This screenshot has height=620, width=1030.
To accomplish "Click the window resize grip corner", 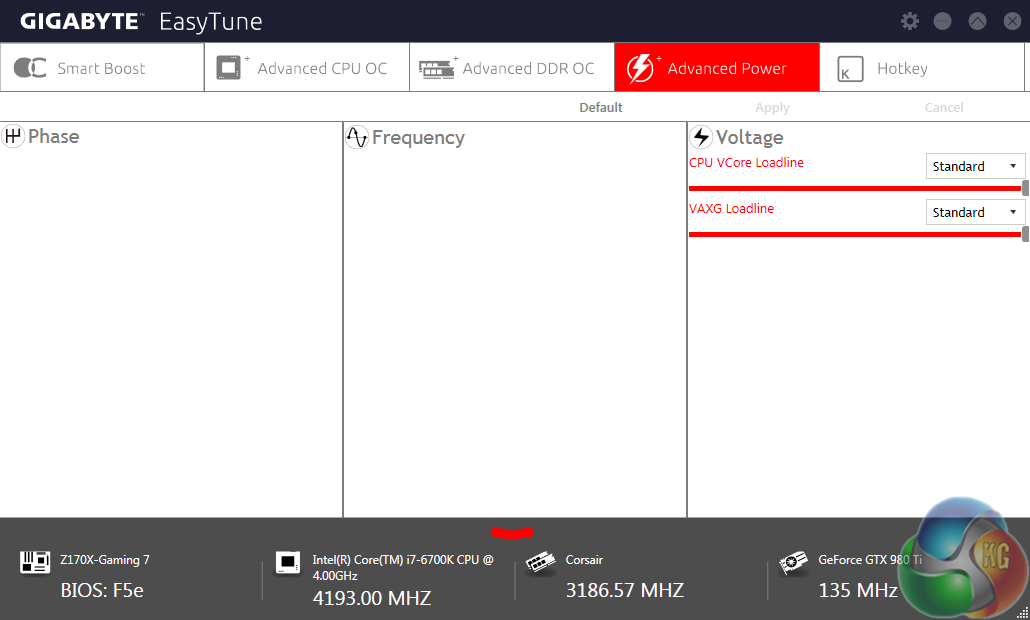I will [x=1023, y=613].
